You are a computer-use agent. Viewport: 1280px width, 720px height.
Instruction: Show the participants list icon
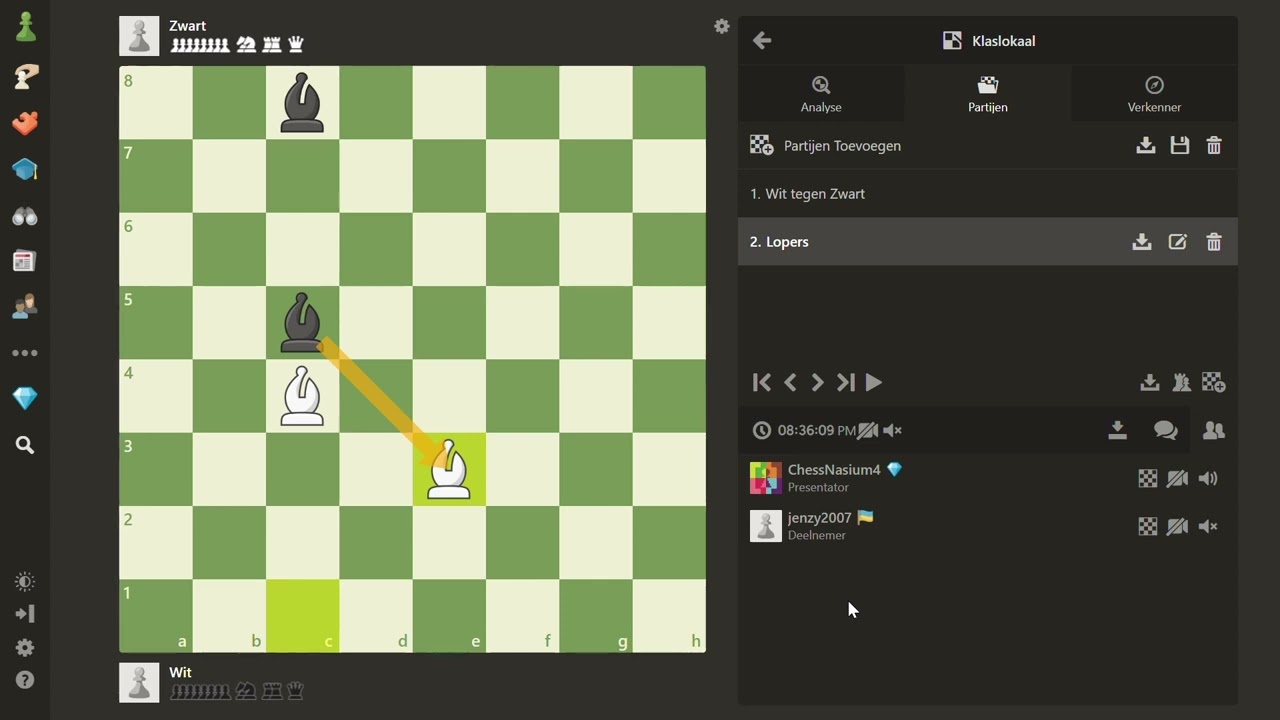click(x=1214, y=430)
